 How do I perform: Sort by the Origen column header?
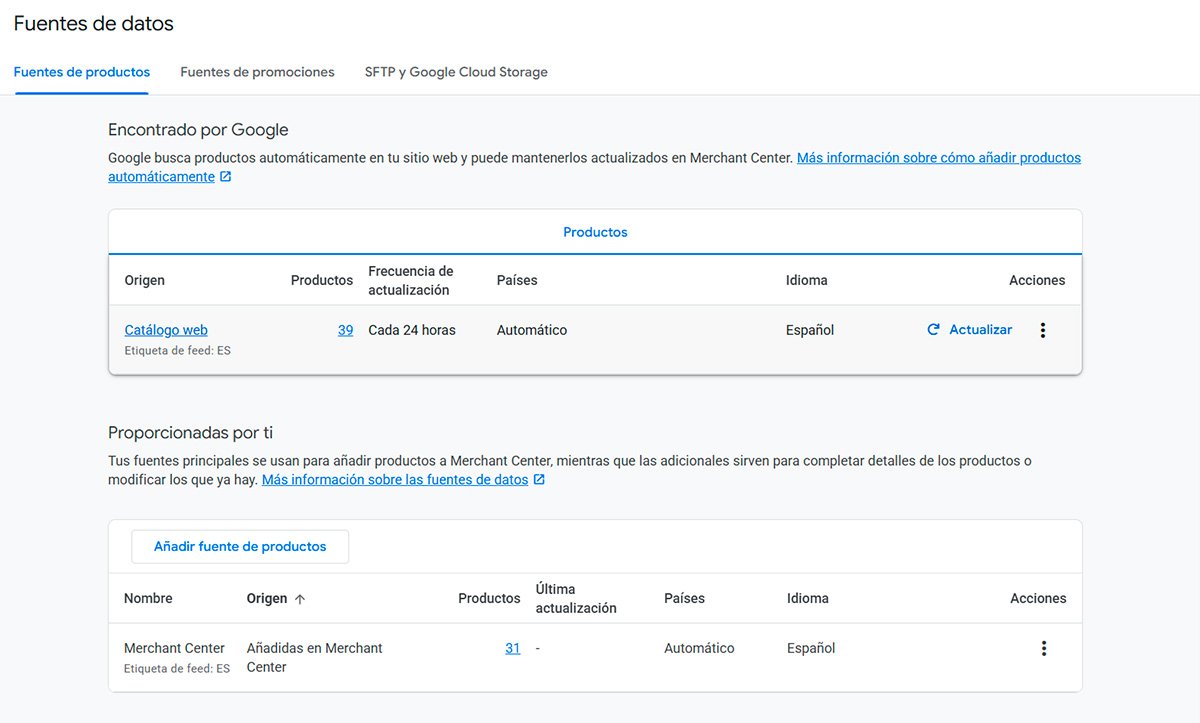[x=266, y=598]
